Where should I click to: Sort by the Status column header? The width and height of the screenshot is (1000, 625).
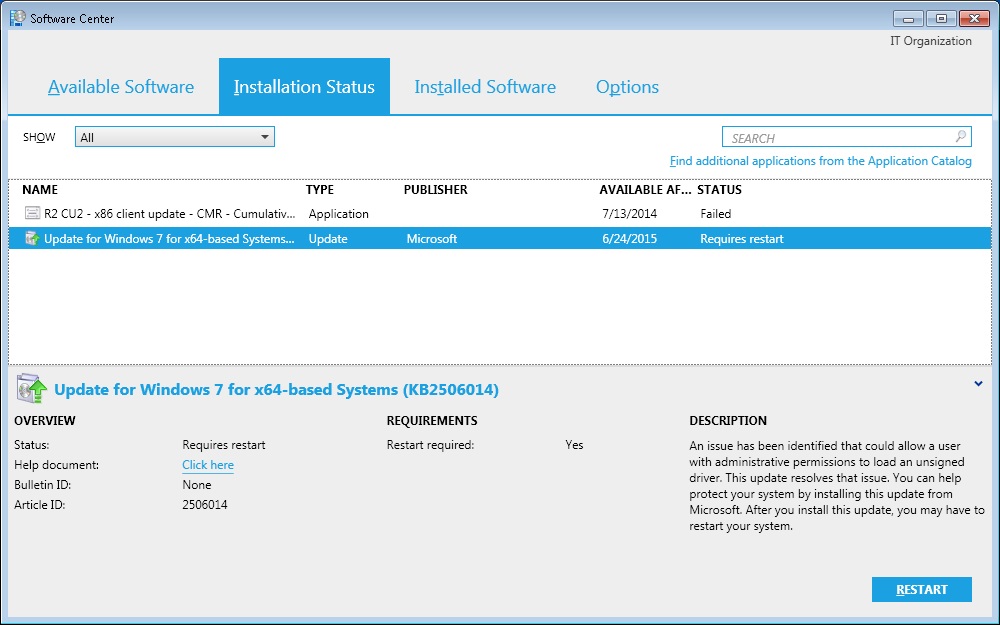719,189
